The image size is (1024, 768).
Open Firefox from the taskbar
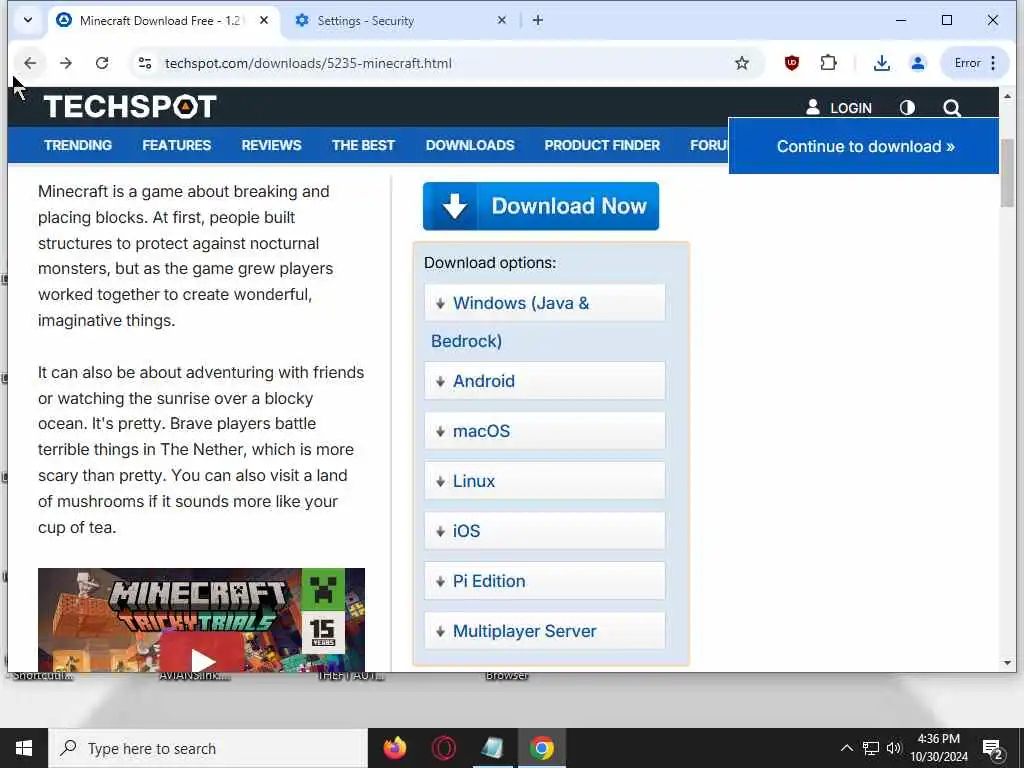coord(394,748)
